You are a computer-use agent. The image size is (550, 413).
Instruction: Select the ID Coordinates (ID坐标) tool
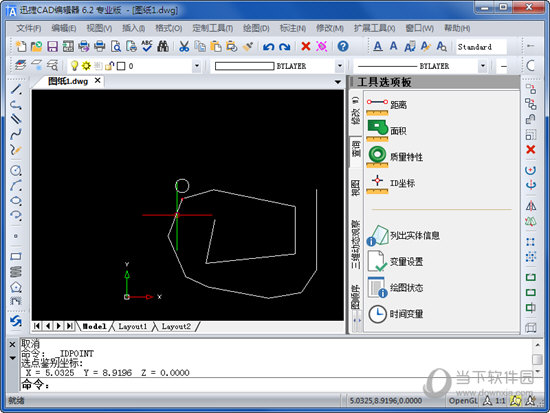point(390,183)
